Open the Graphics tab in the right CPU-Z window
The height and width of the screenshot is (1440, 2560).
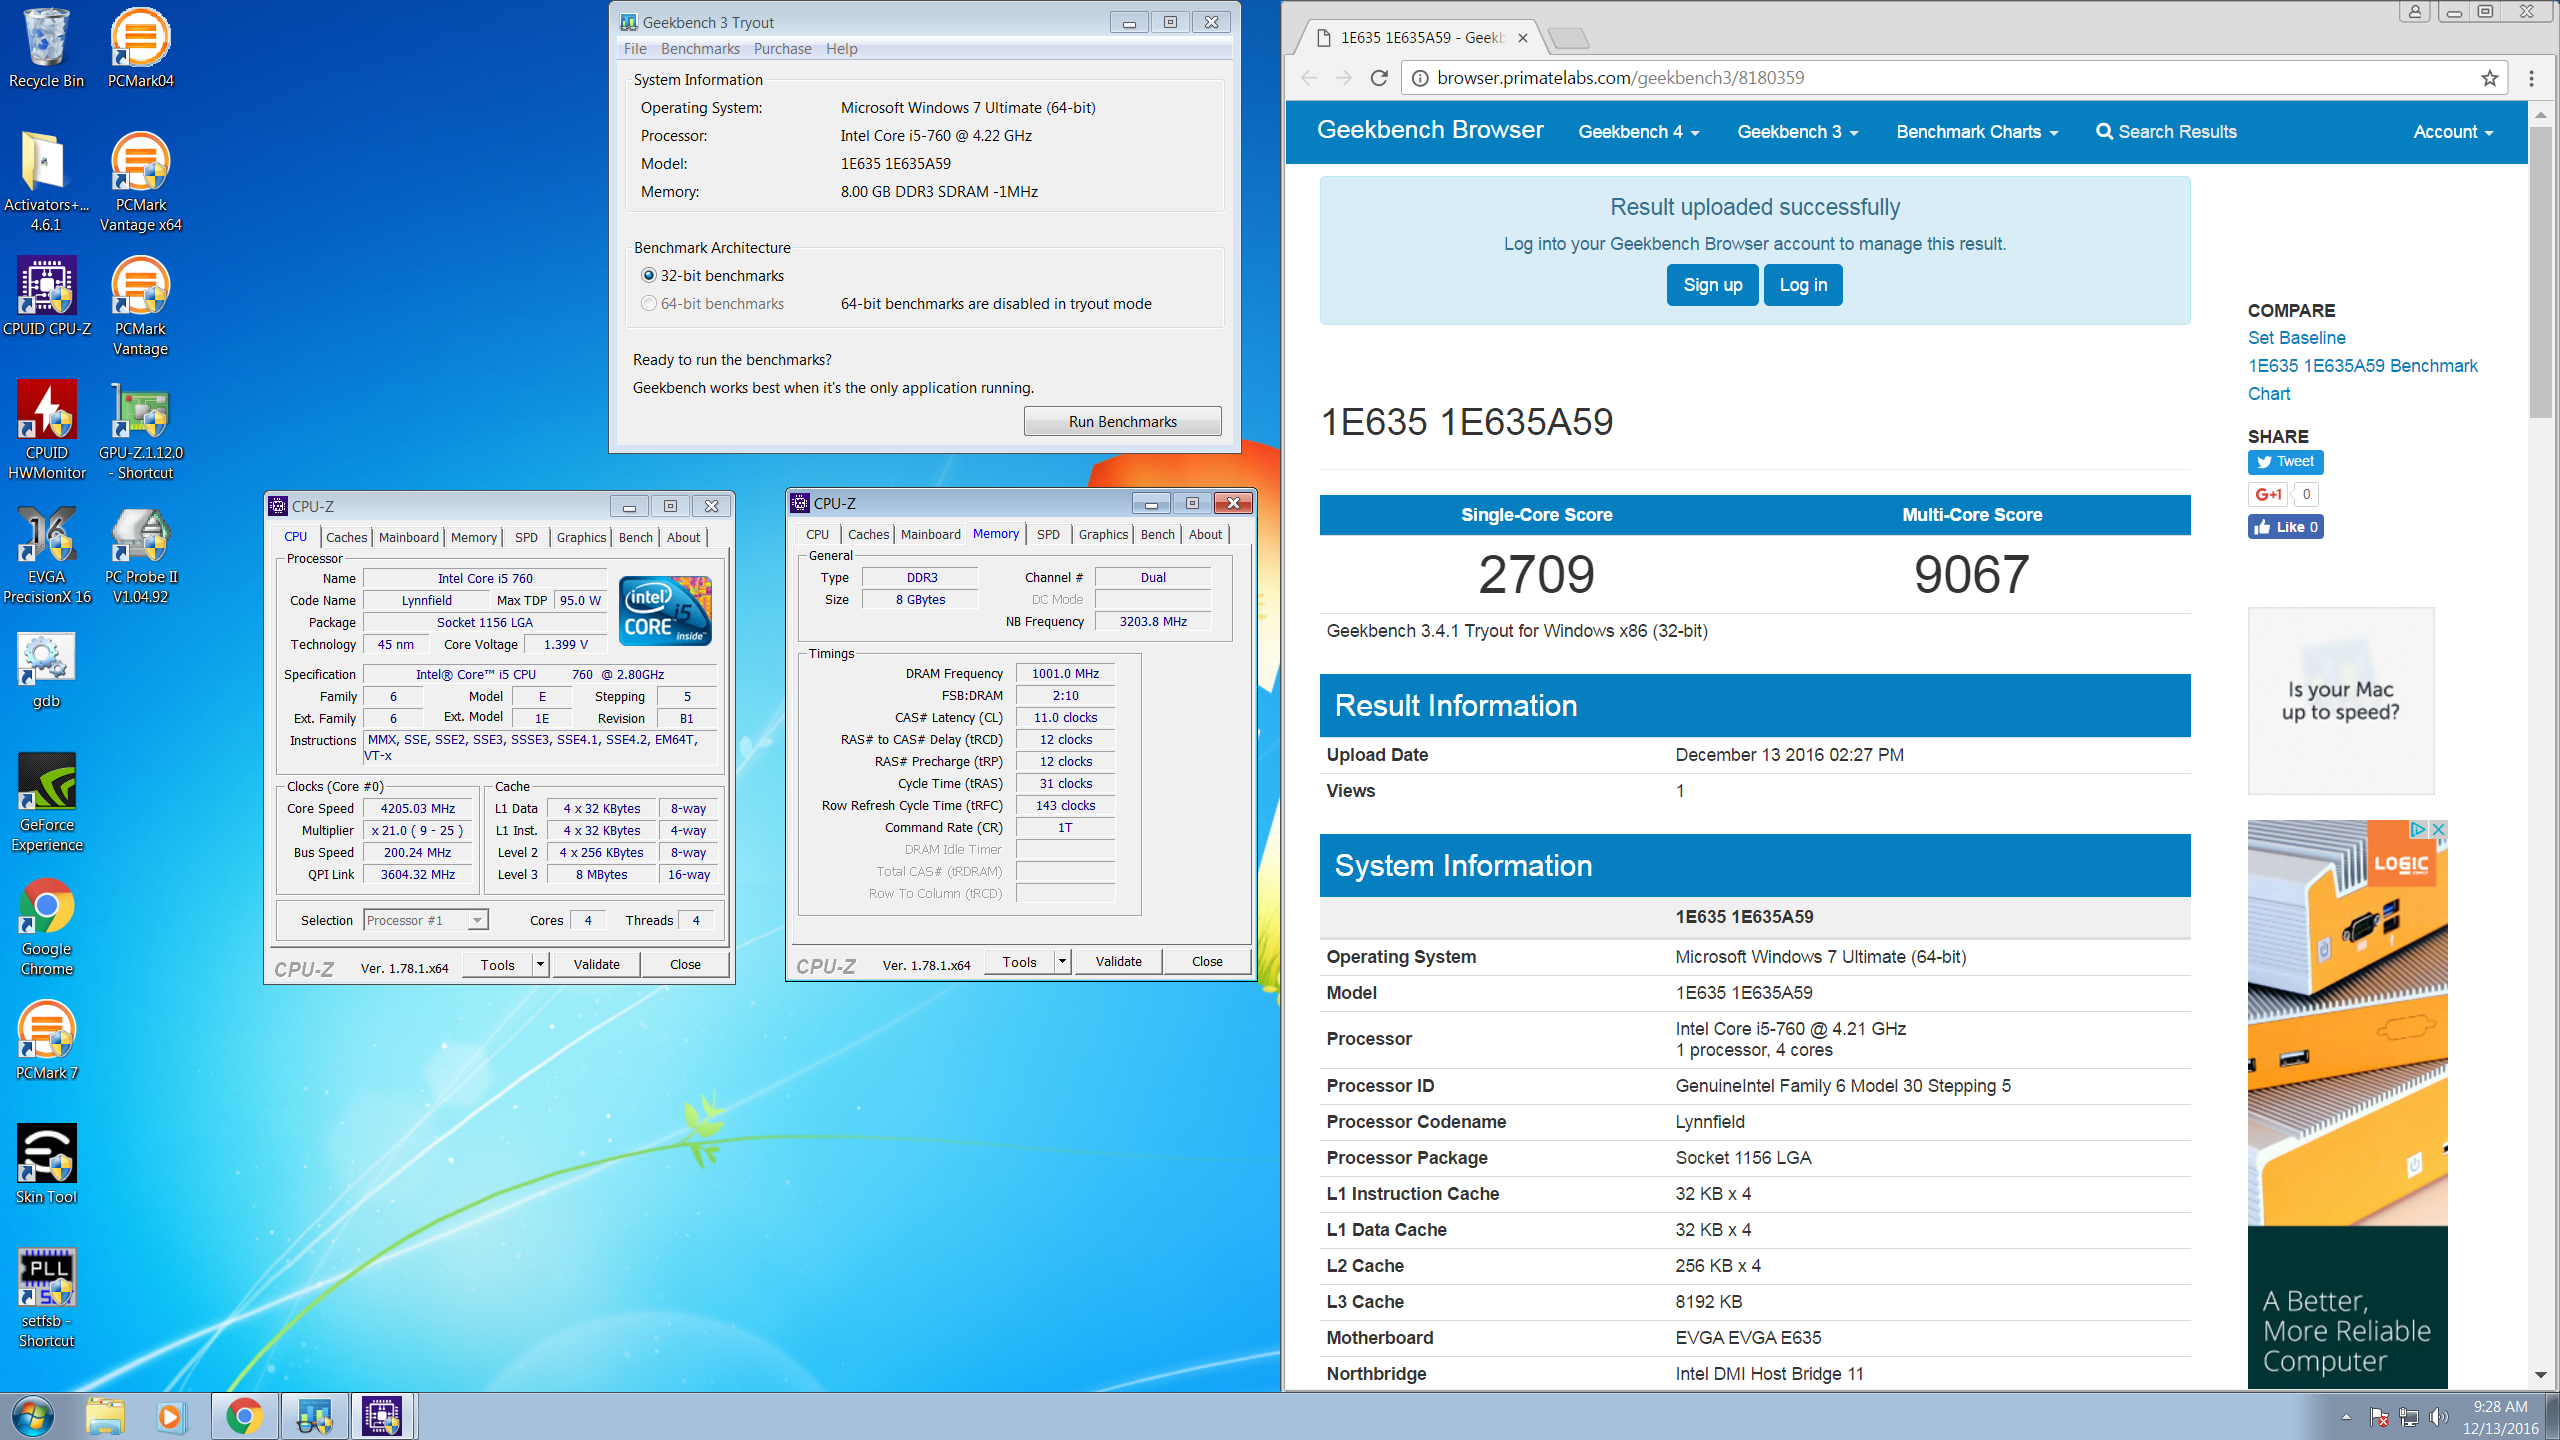1103,534
